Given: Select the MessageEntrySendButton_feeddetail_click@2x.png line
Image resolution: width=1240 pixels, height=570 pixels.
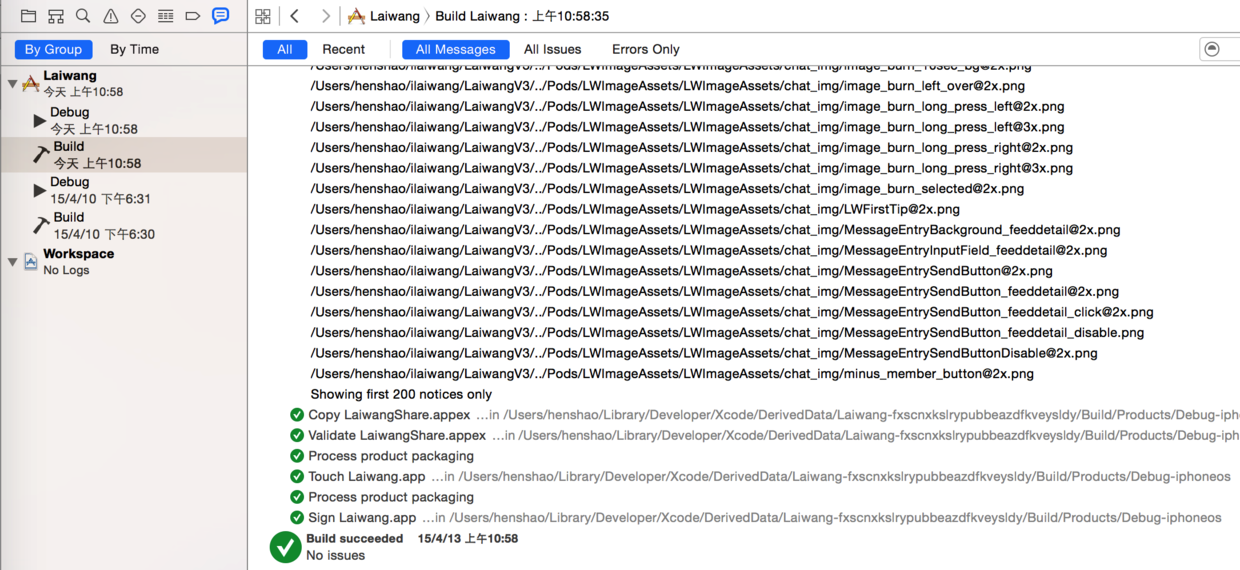Looking at the screenshot, I should point(732,312).
